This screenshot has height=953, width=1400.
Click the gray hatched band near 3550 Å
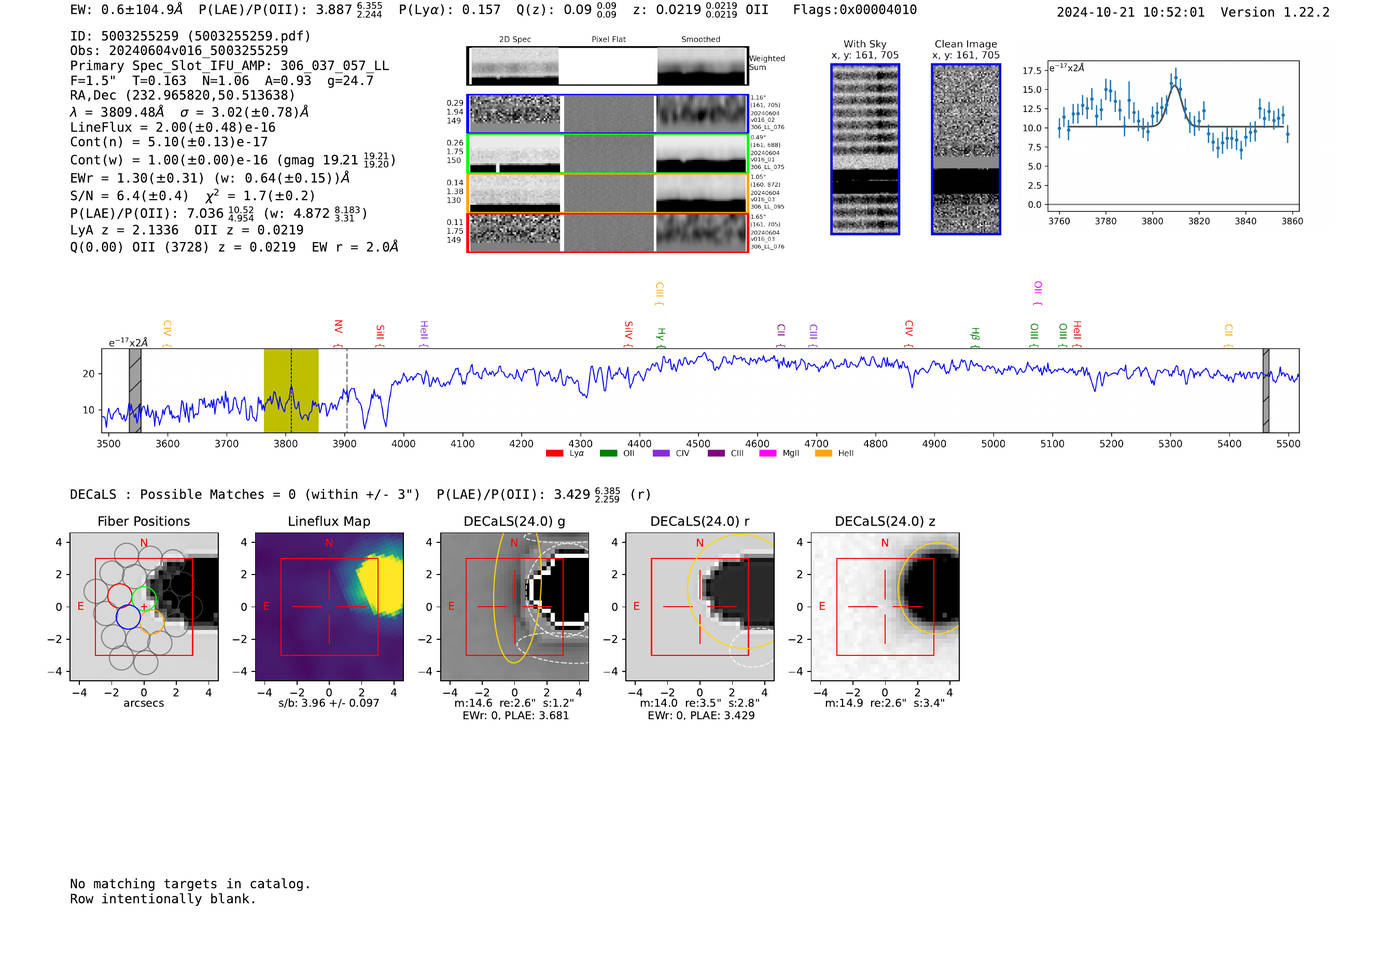(135, 391)
